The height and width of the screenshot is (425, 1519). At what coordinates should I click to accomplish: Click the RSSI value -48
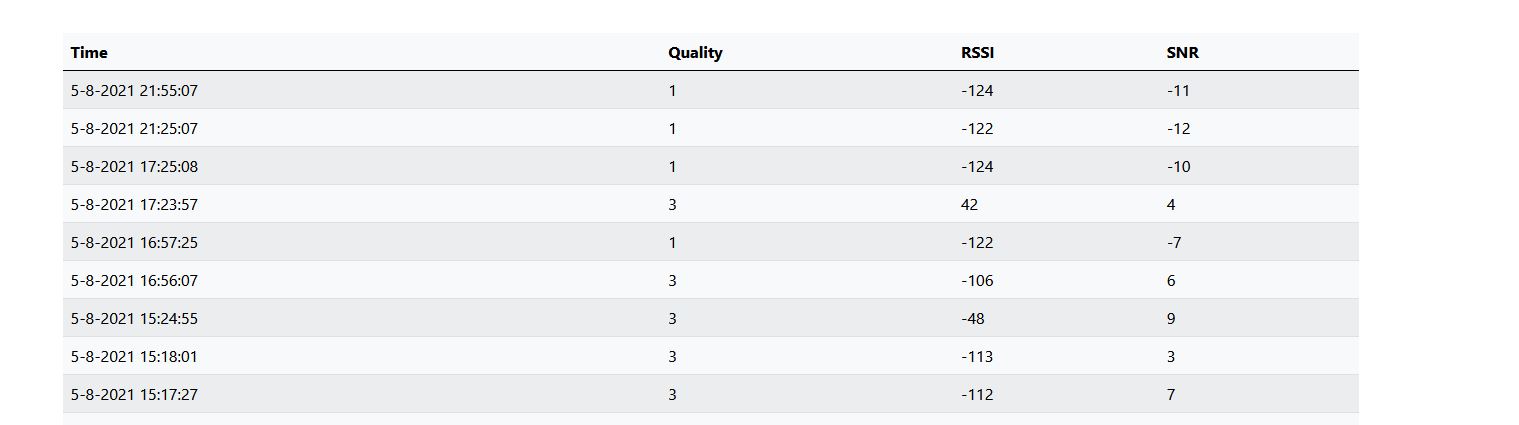pos(973,319)
